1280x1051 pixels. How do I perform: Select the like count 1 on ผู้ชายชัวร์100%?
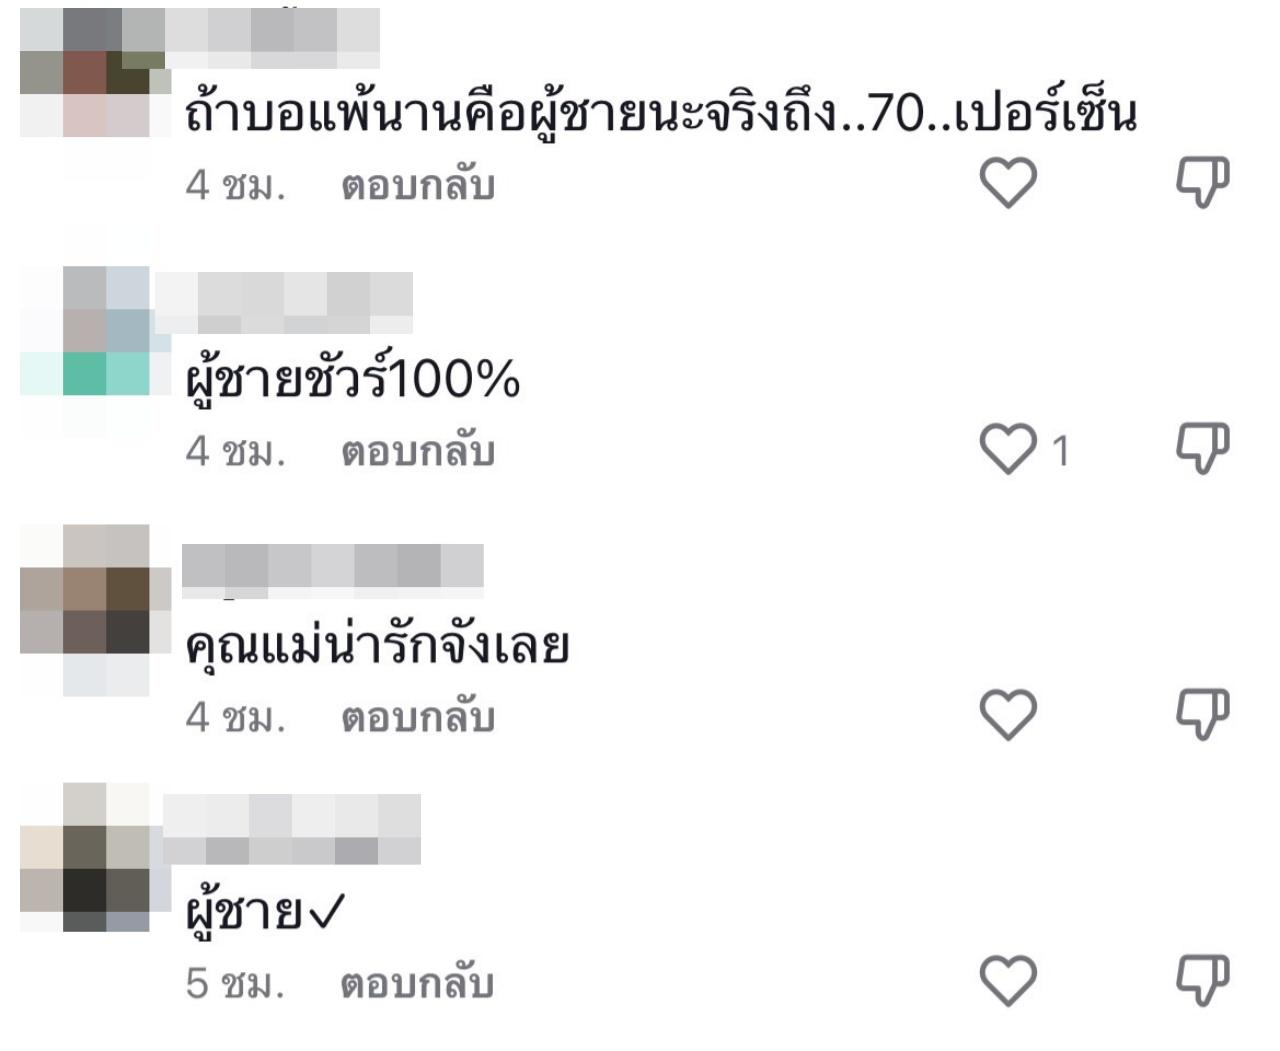pyautogui.click(x=1061, y=451)
